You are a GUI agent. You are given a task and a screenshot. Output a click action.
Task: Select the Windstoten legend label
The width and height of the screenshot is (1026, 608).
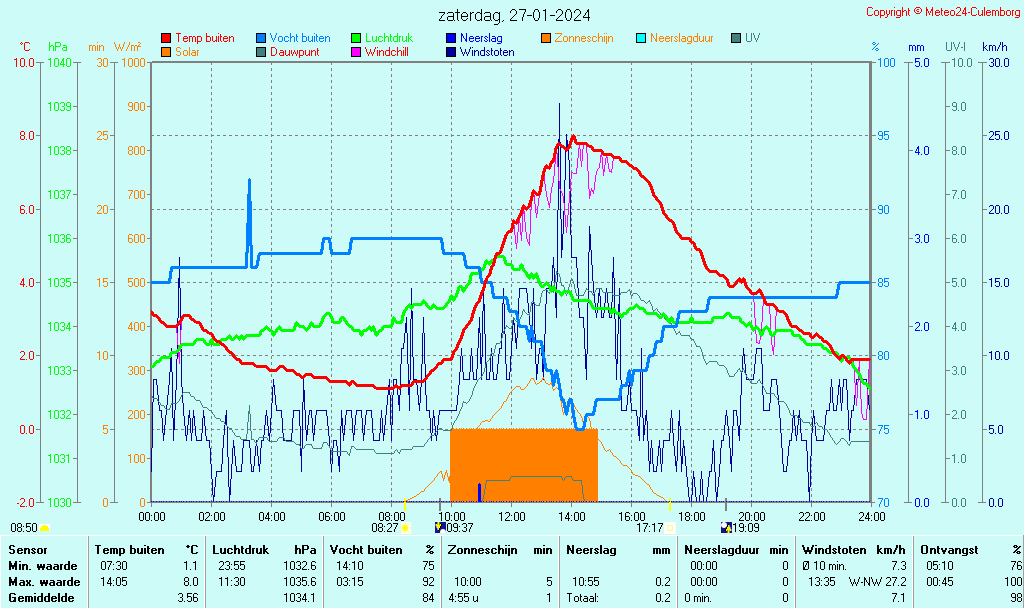pyautogui.click(x=487, y=52)
